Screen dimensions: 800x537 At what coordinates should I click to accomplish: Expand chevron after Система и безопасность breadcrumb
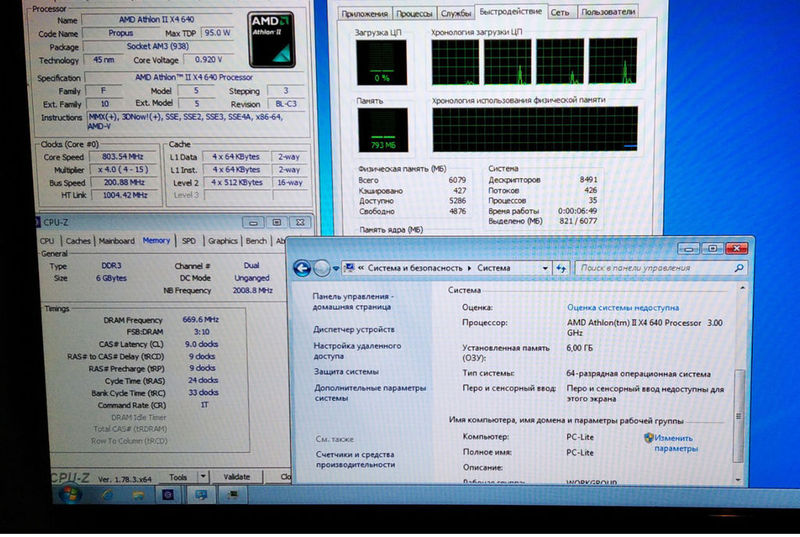(x=470, y=268)
